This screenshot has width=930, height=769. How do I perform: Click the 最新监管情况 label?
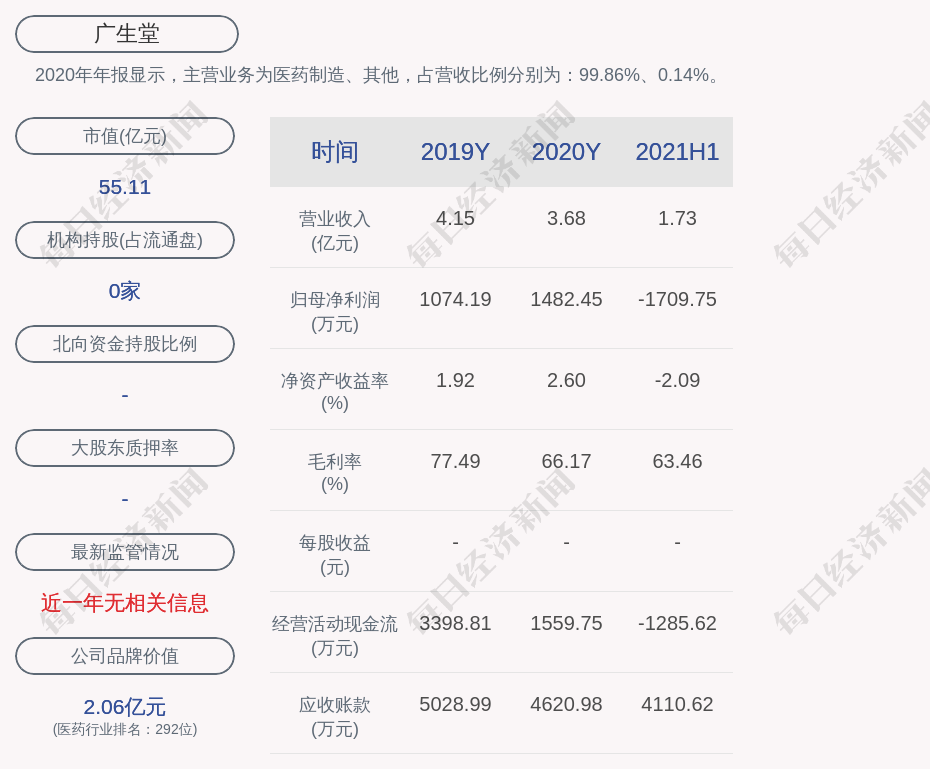(x=125, y=552)
